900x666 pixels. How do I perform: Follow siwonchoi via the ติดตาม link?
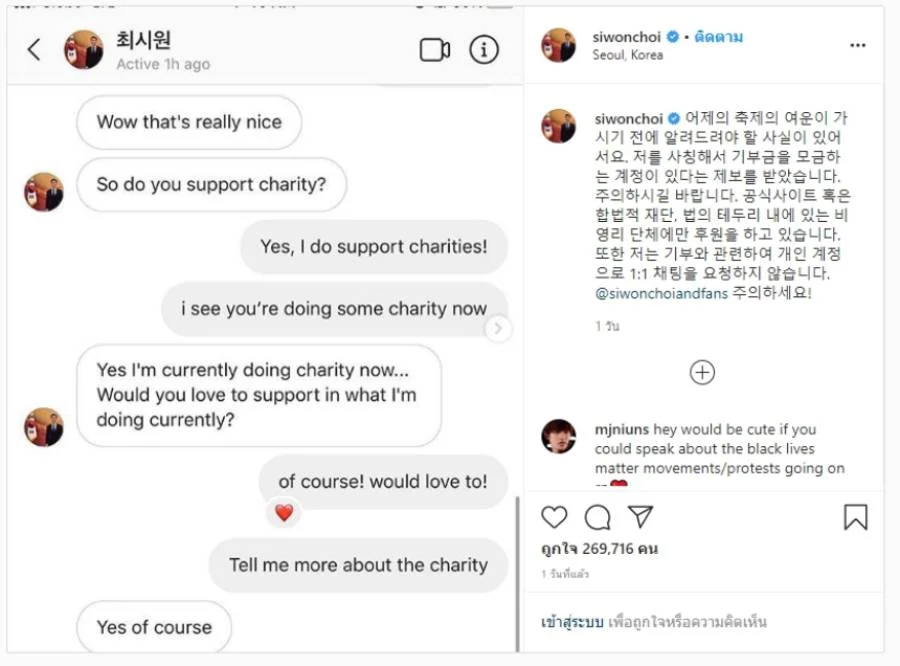coord(718,37)
